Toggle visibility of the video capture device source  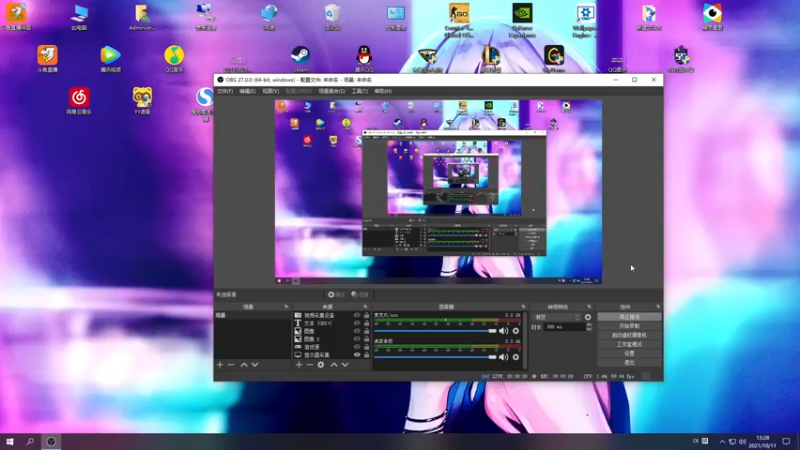pyautogui.click(x=357, y=315)
